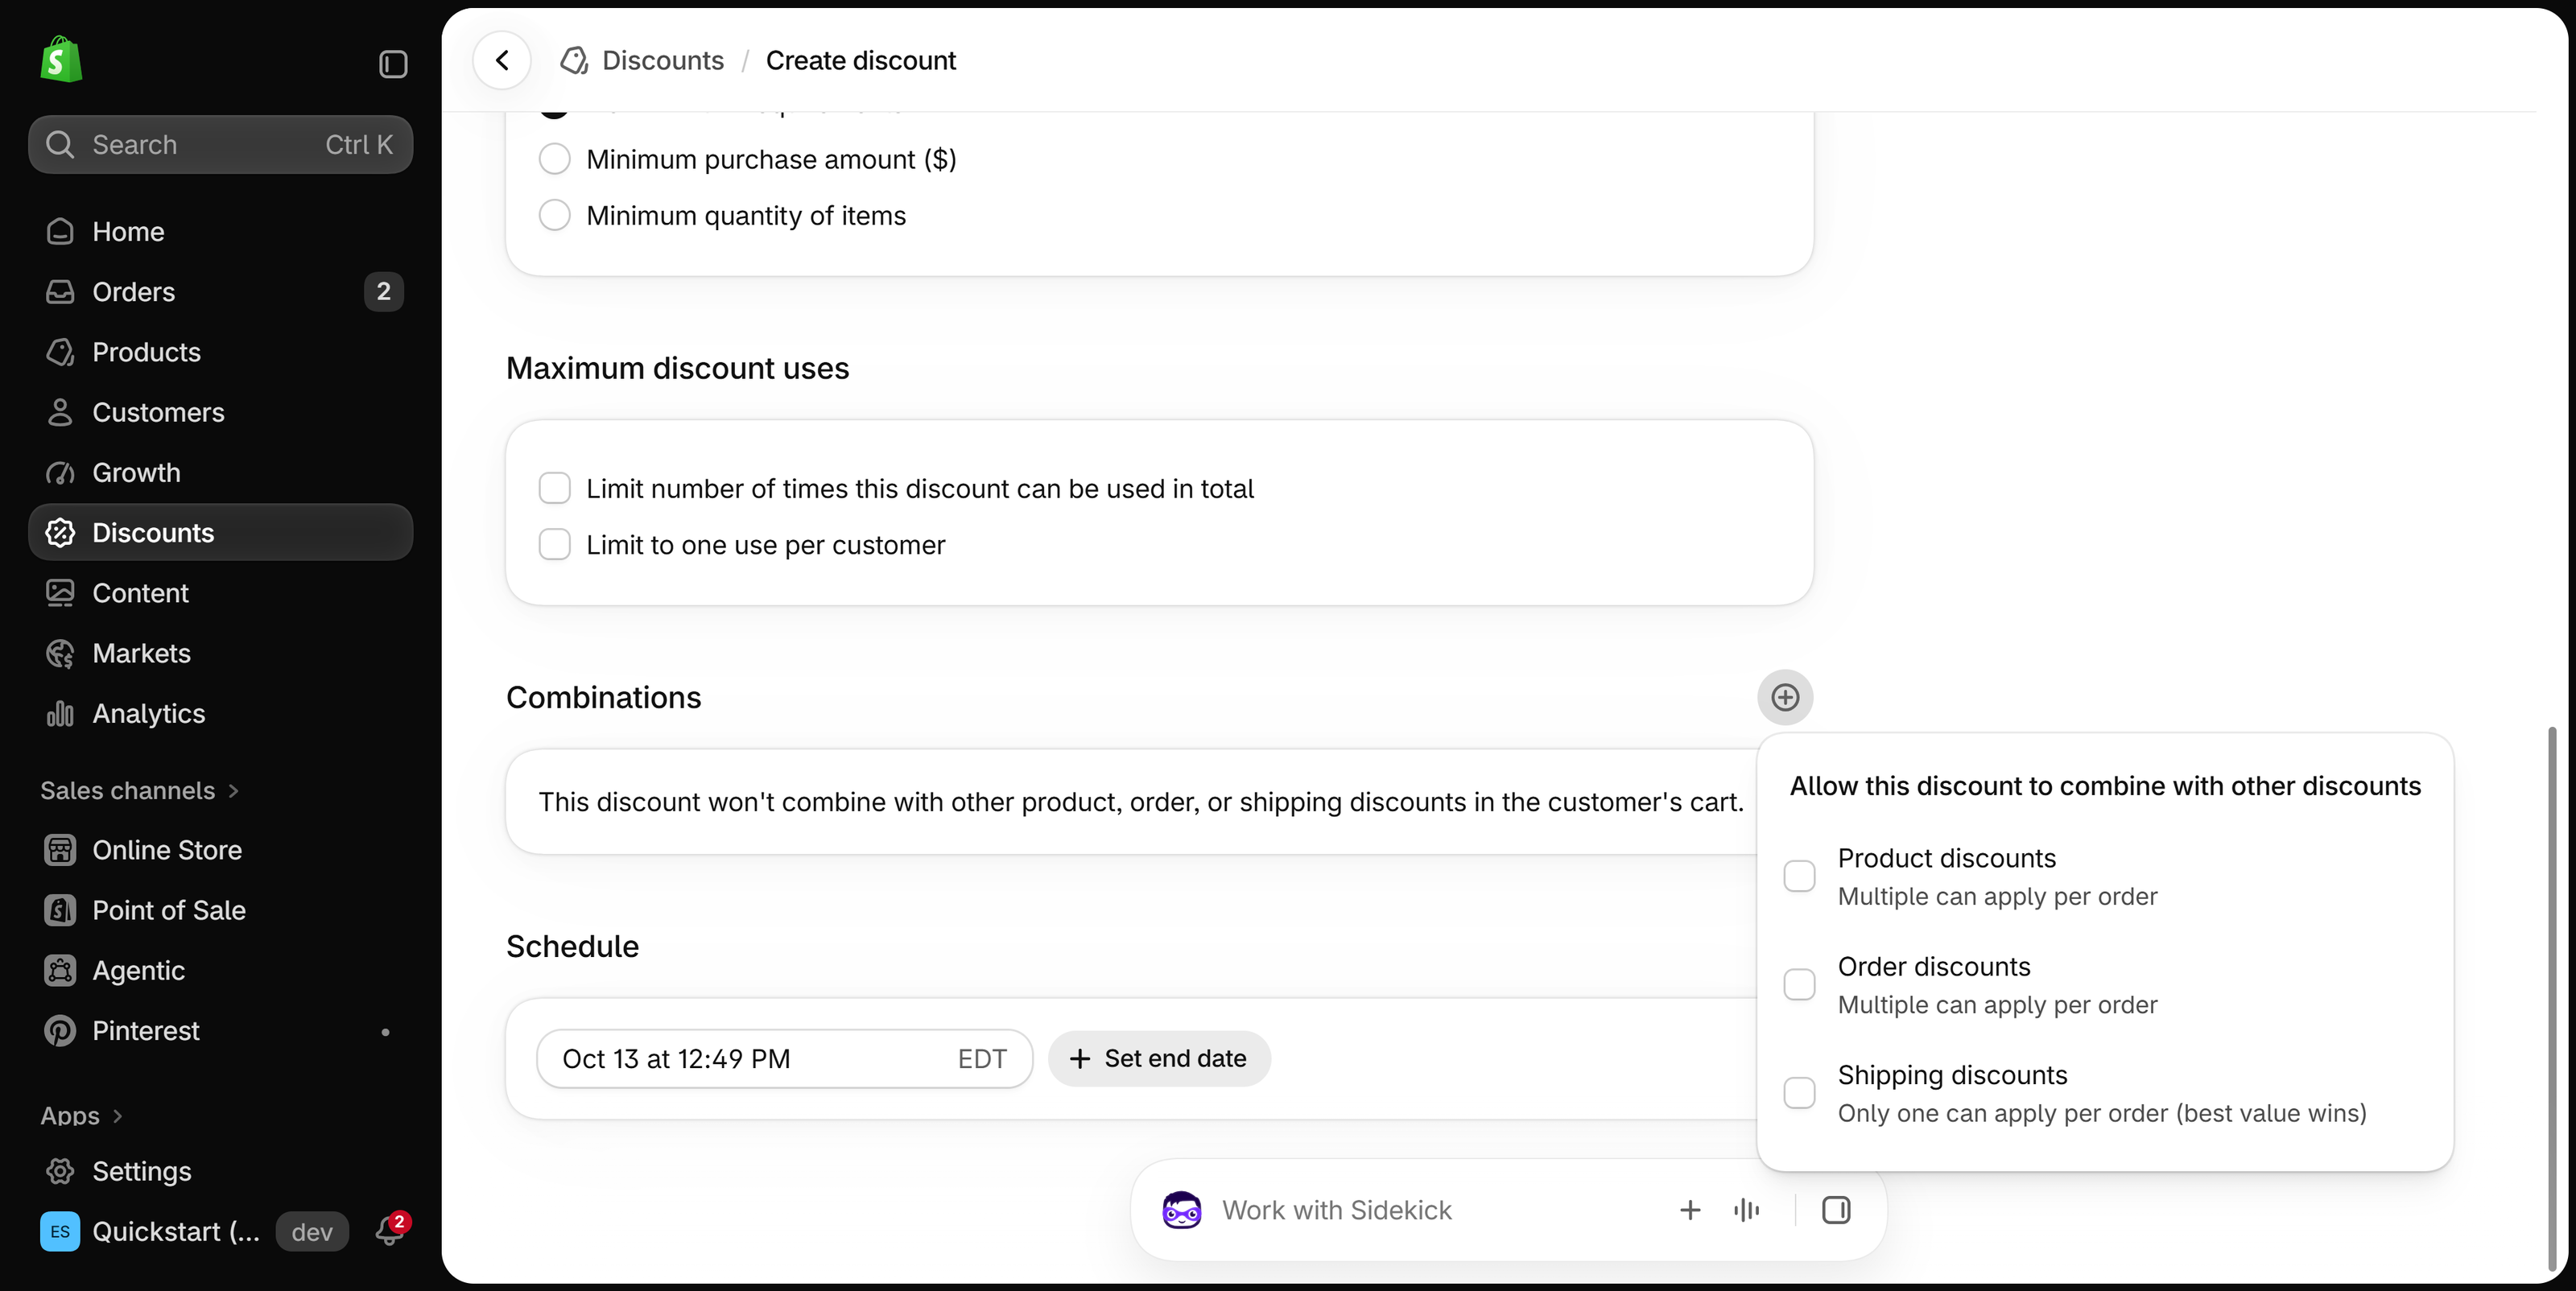
Task: Open Products in the sidebar
Action: (x=220, y=352)
